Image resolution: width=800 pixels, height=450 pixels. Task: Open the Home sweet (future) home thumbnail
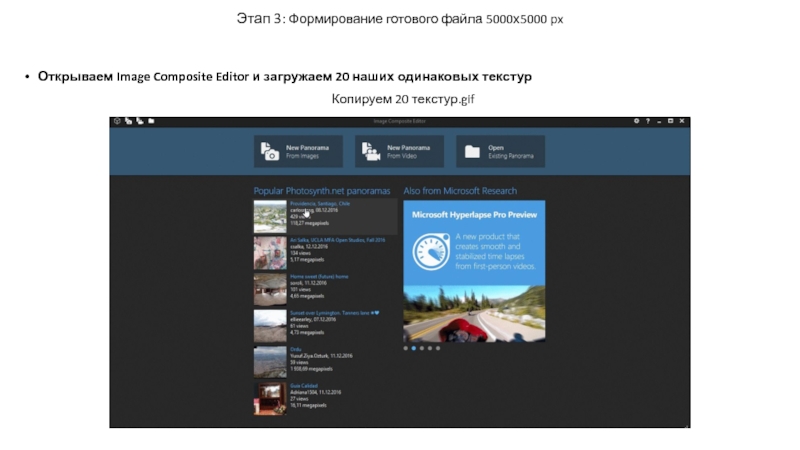pyautogui.click(x=270, y=289)
